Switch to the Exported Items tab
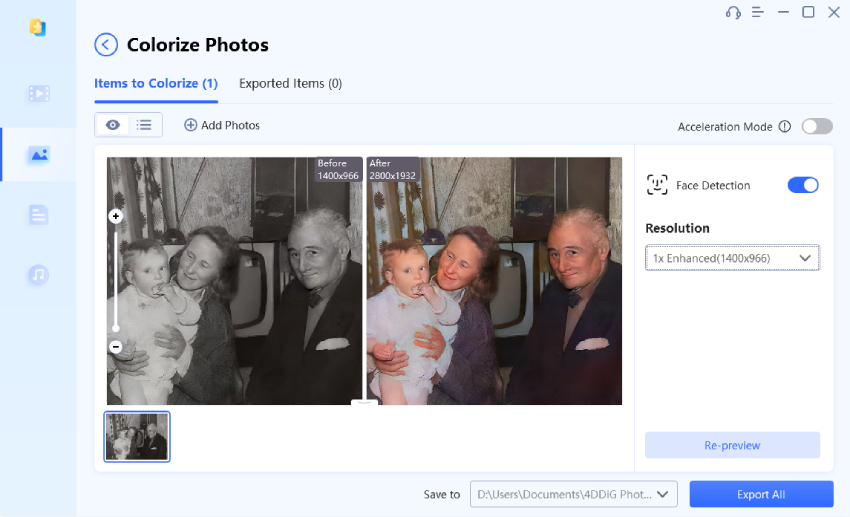This screenshot has width=850, height=517. click(290, 84)
